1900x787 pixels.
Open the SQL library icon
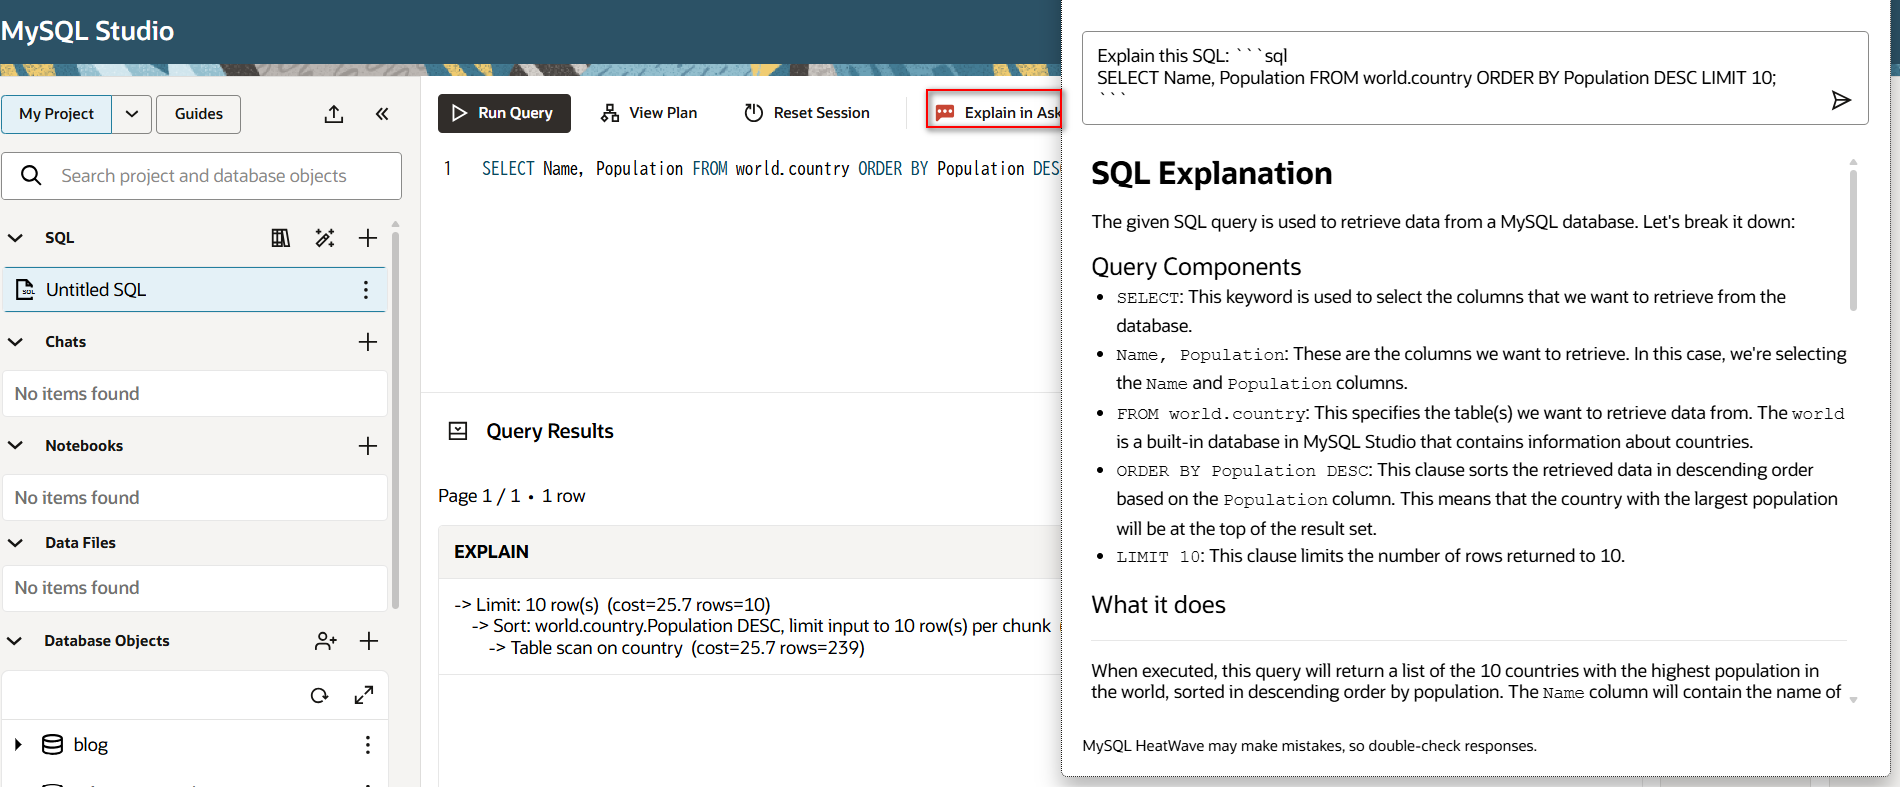[281, 238]
